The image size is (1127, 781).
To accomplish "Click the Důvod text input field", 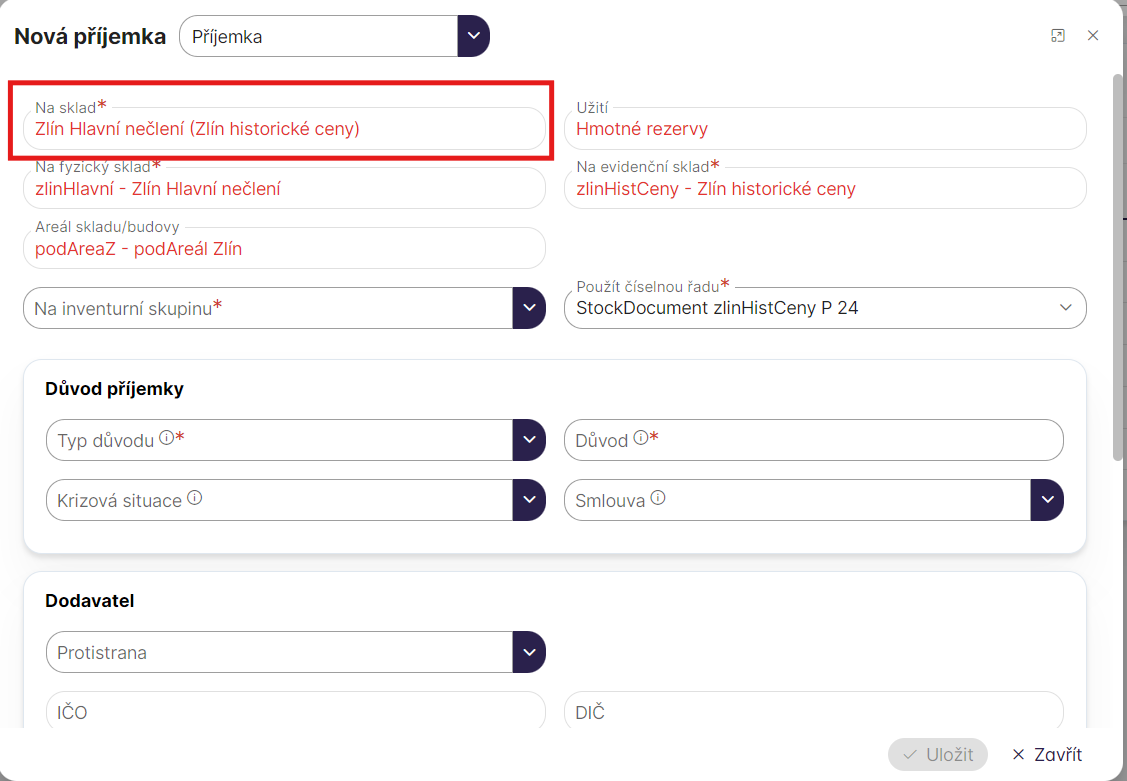I will coord(850,440).
